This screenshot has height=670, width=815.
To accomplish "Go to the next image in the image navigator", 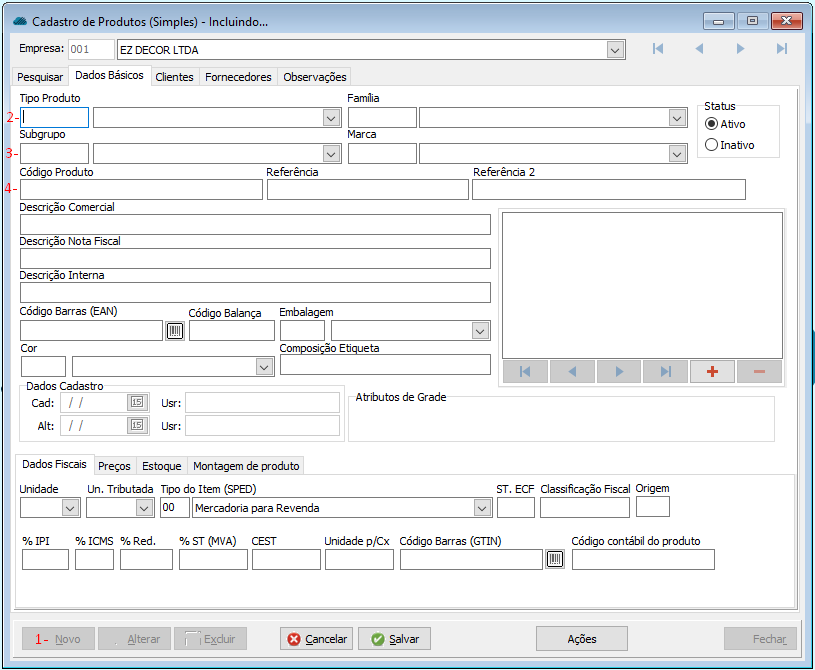I will point(619,371).
